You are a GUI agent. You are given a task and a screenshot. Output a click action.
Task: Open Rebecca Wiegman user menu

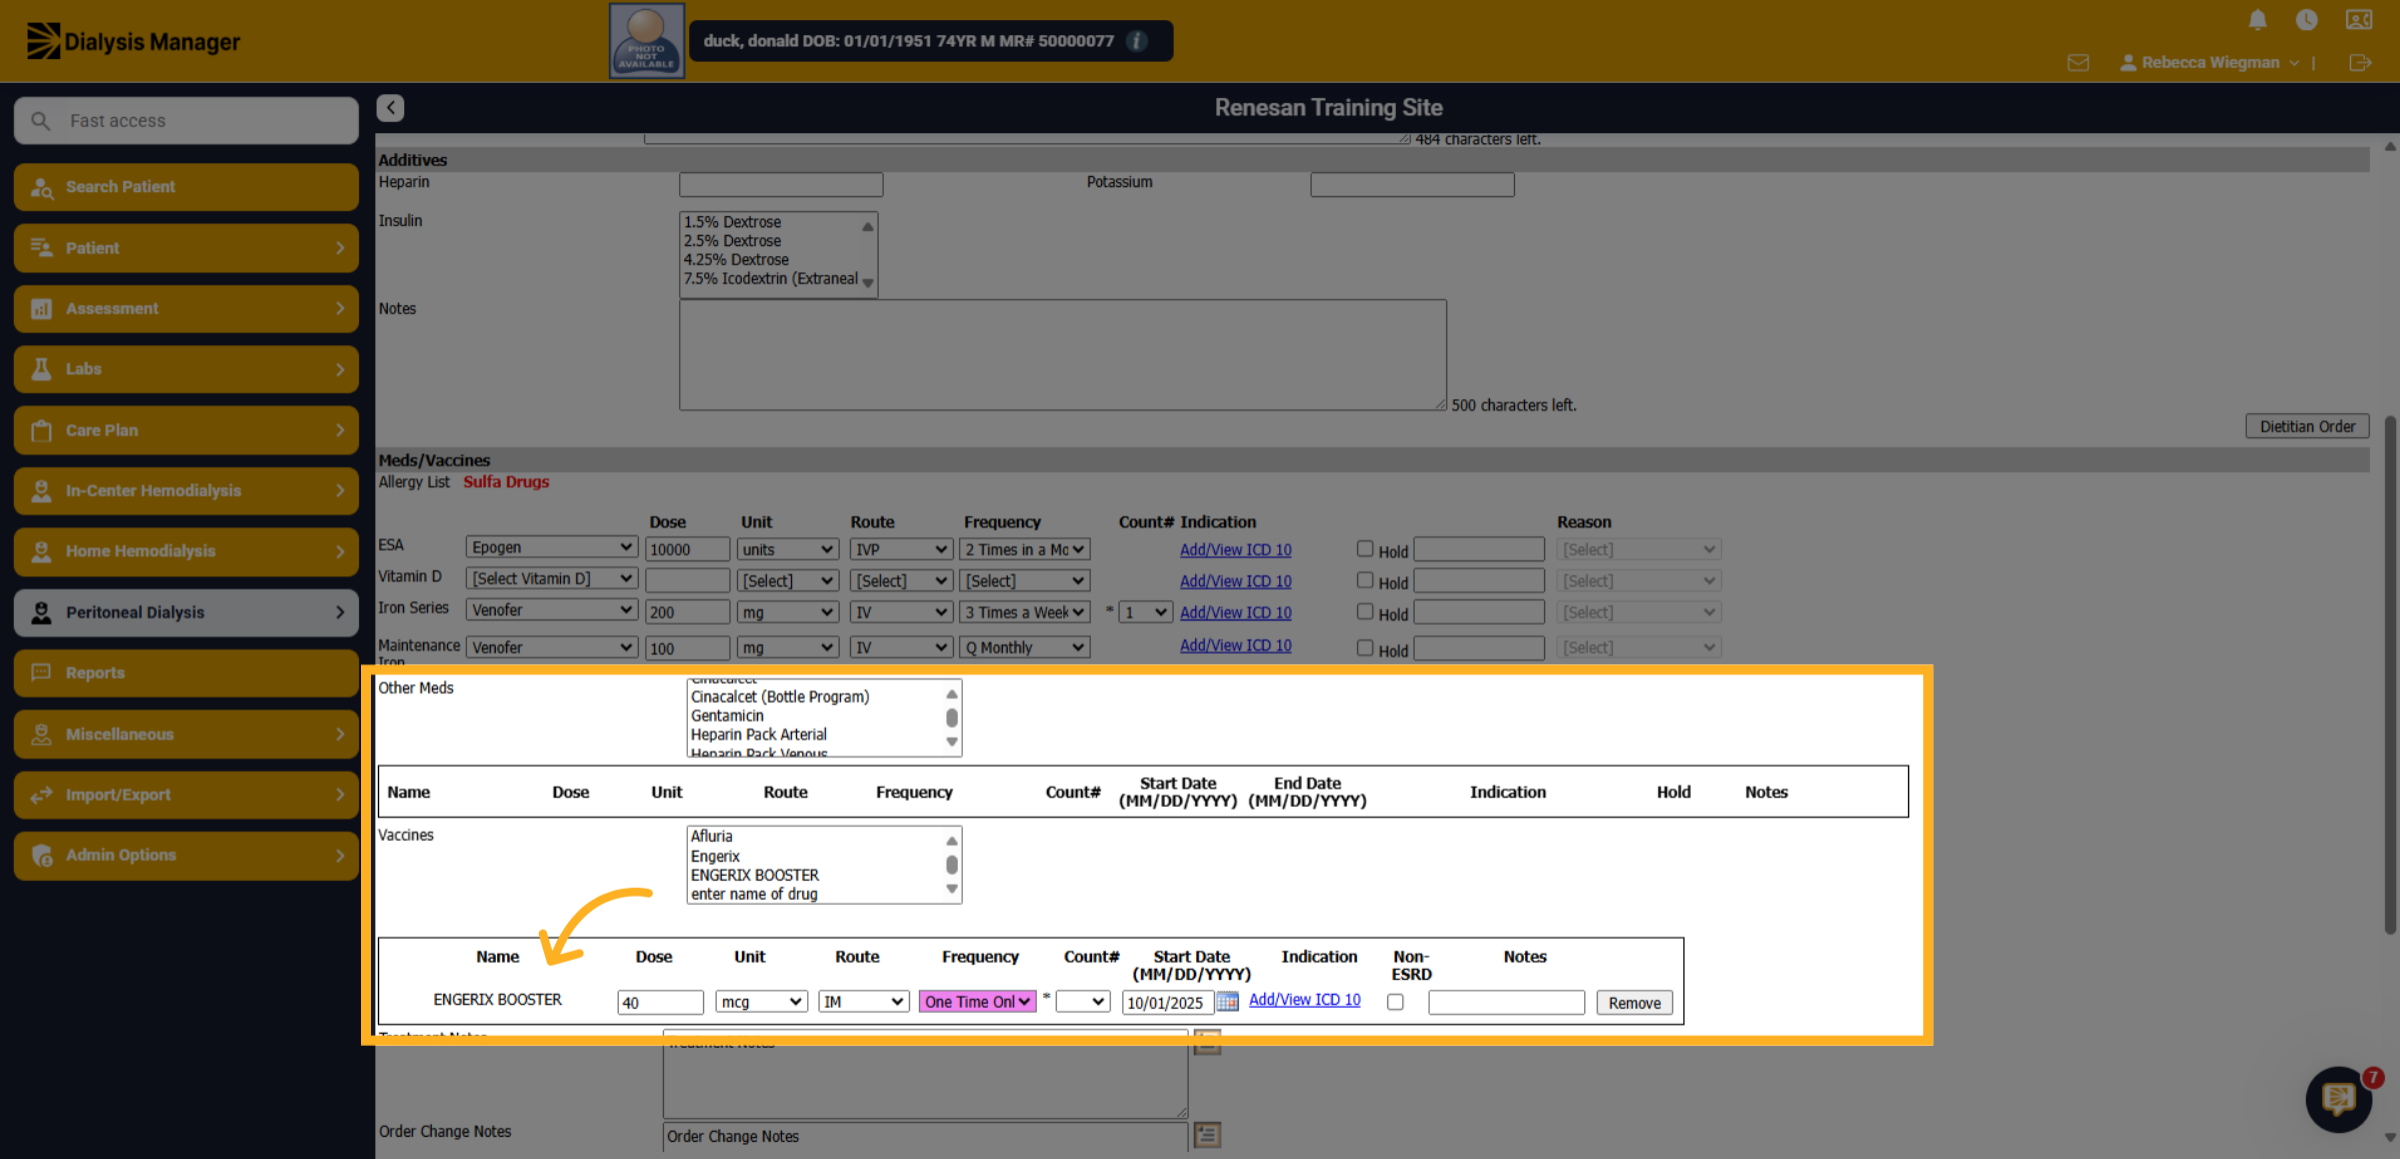(x=2210, y=63)
